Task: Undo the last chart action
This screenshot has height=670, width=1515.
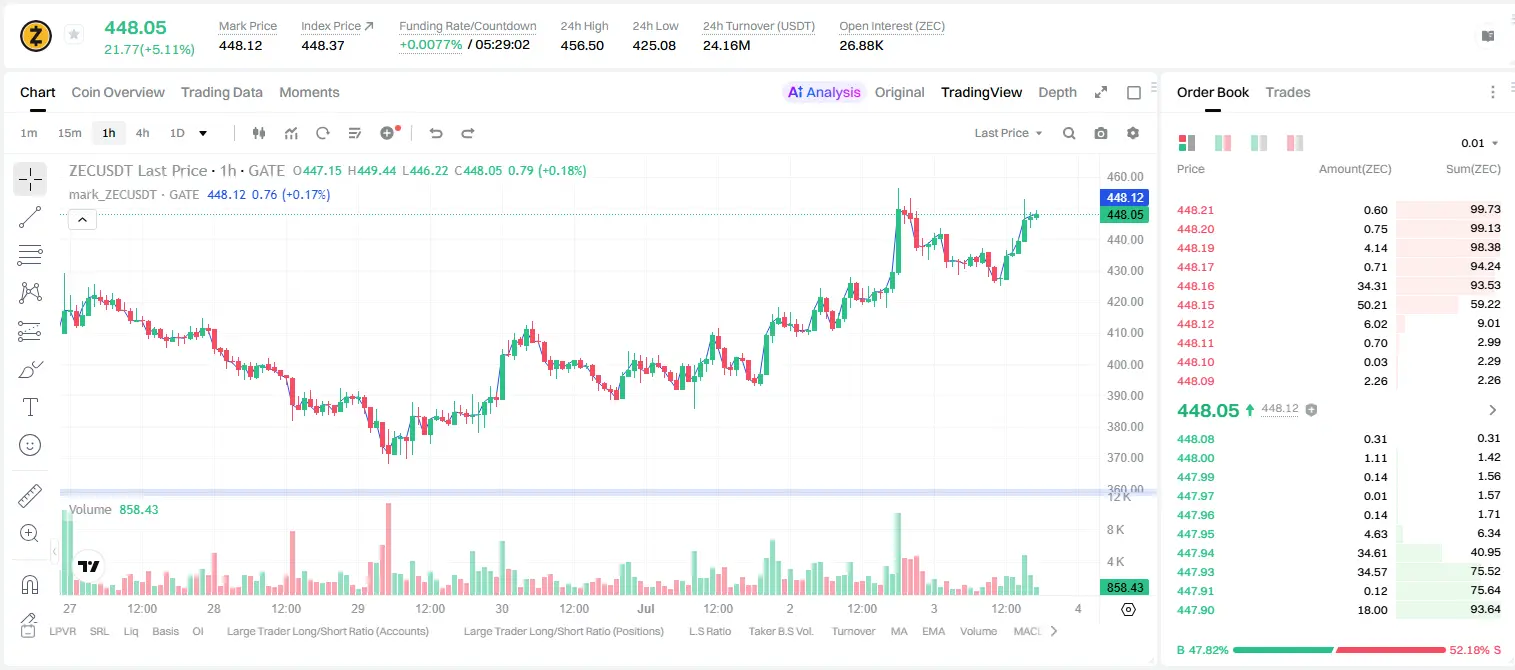Action: 436,133
